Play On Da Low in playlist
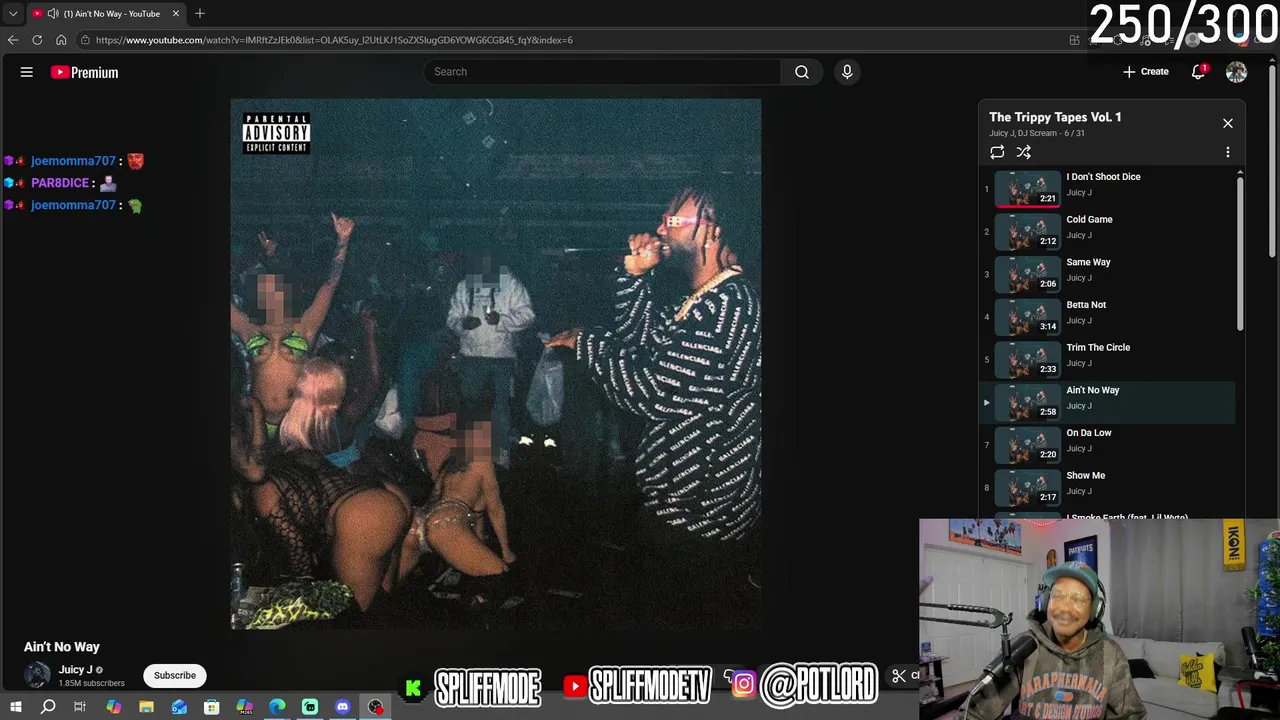 (x=1108, y=445)
